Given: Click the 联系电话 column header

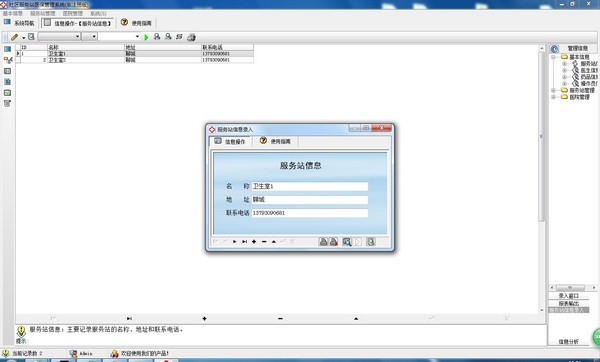Looking at the screenshot, I should (227, 47).
